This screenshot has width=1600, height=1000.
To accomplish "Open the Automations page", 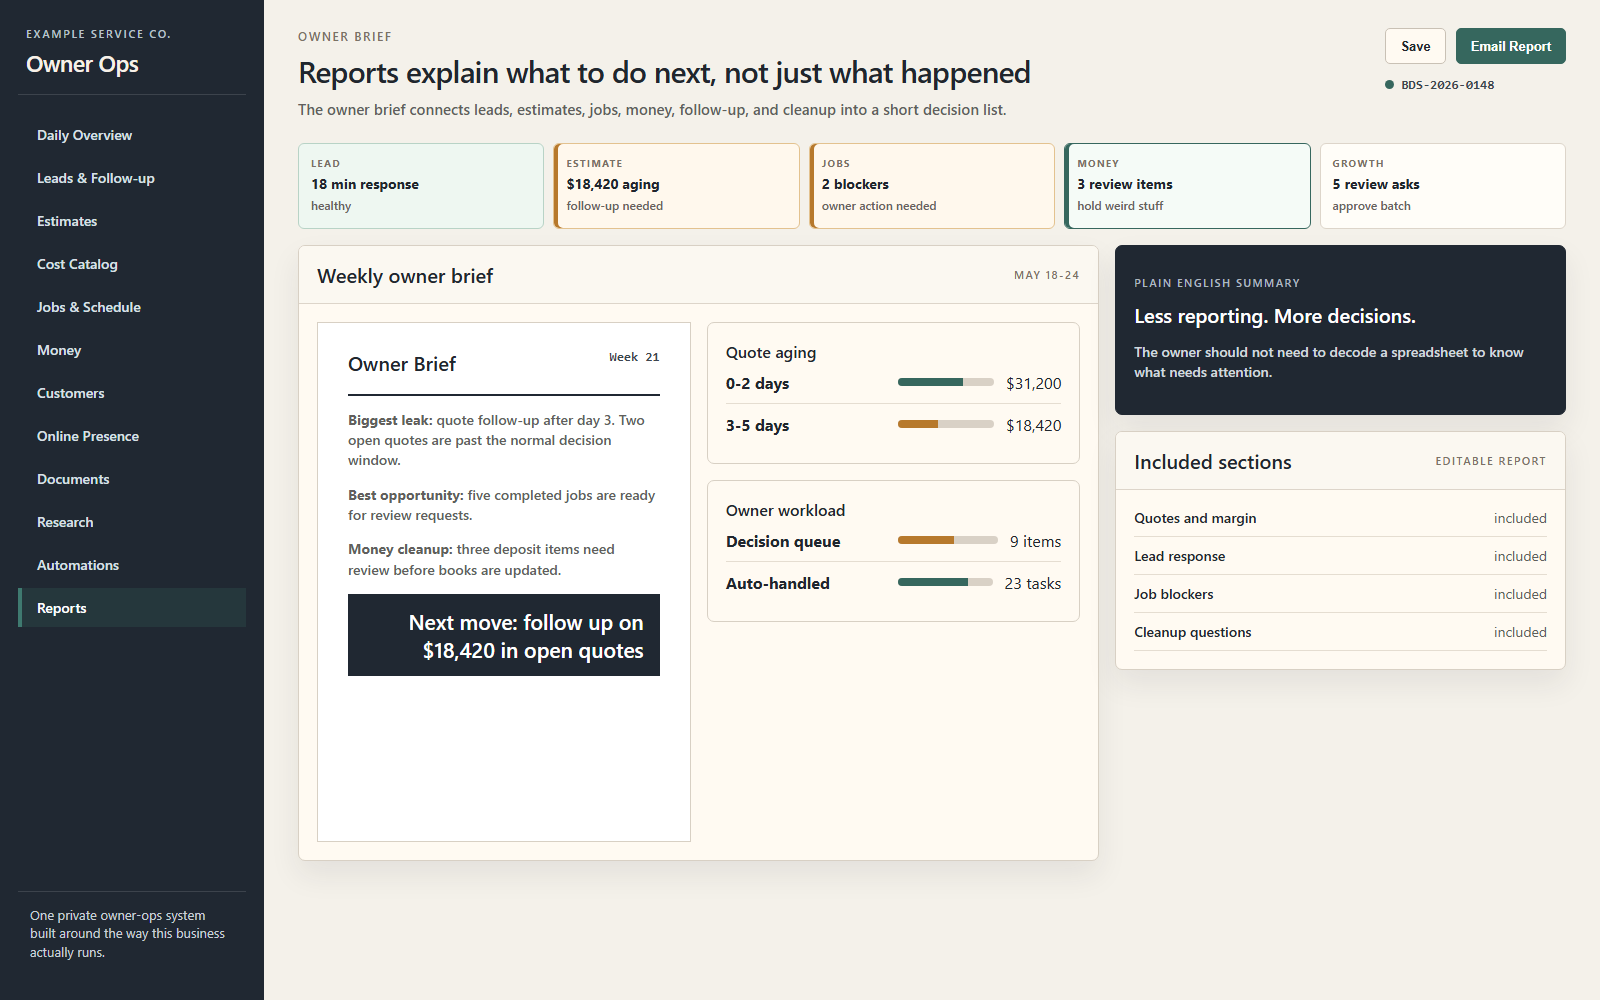I will pos(132,565).
